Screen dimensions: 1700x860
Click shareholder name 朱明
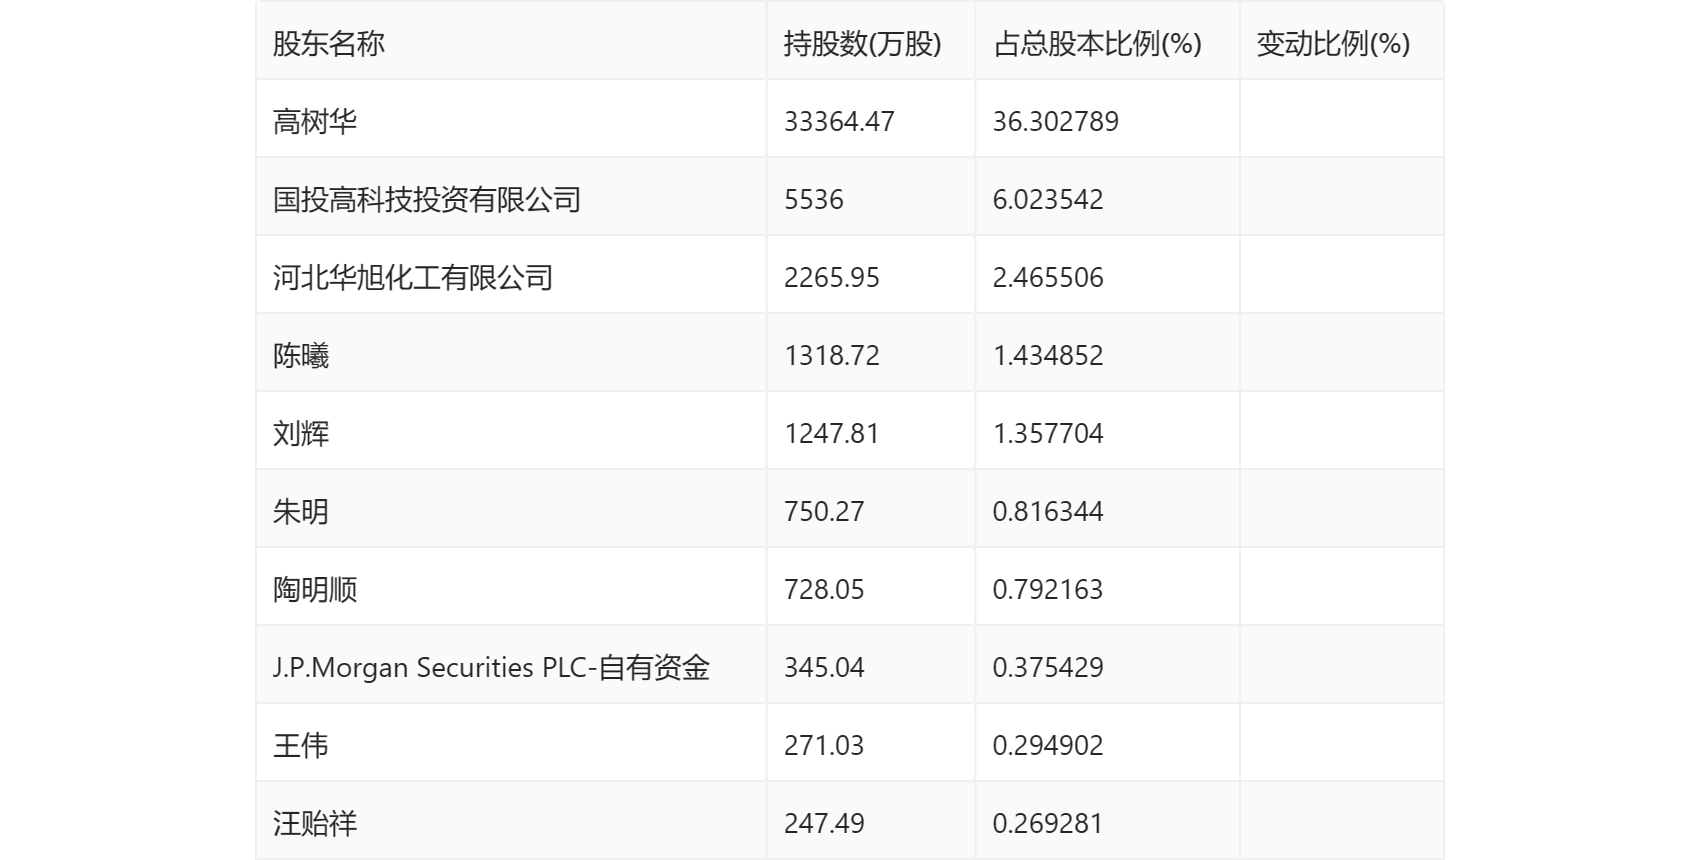301,511
